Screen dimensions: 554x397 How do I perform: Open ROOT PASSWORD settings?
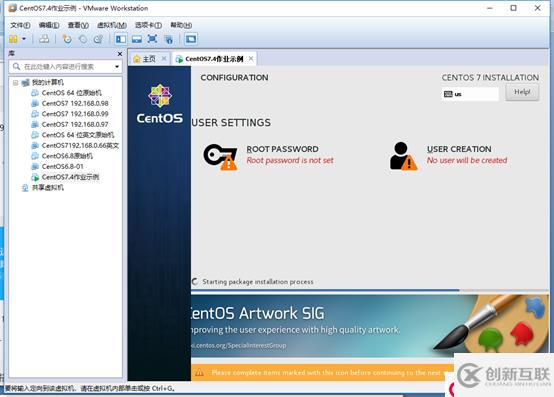[282, 149]
